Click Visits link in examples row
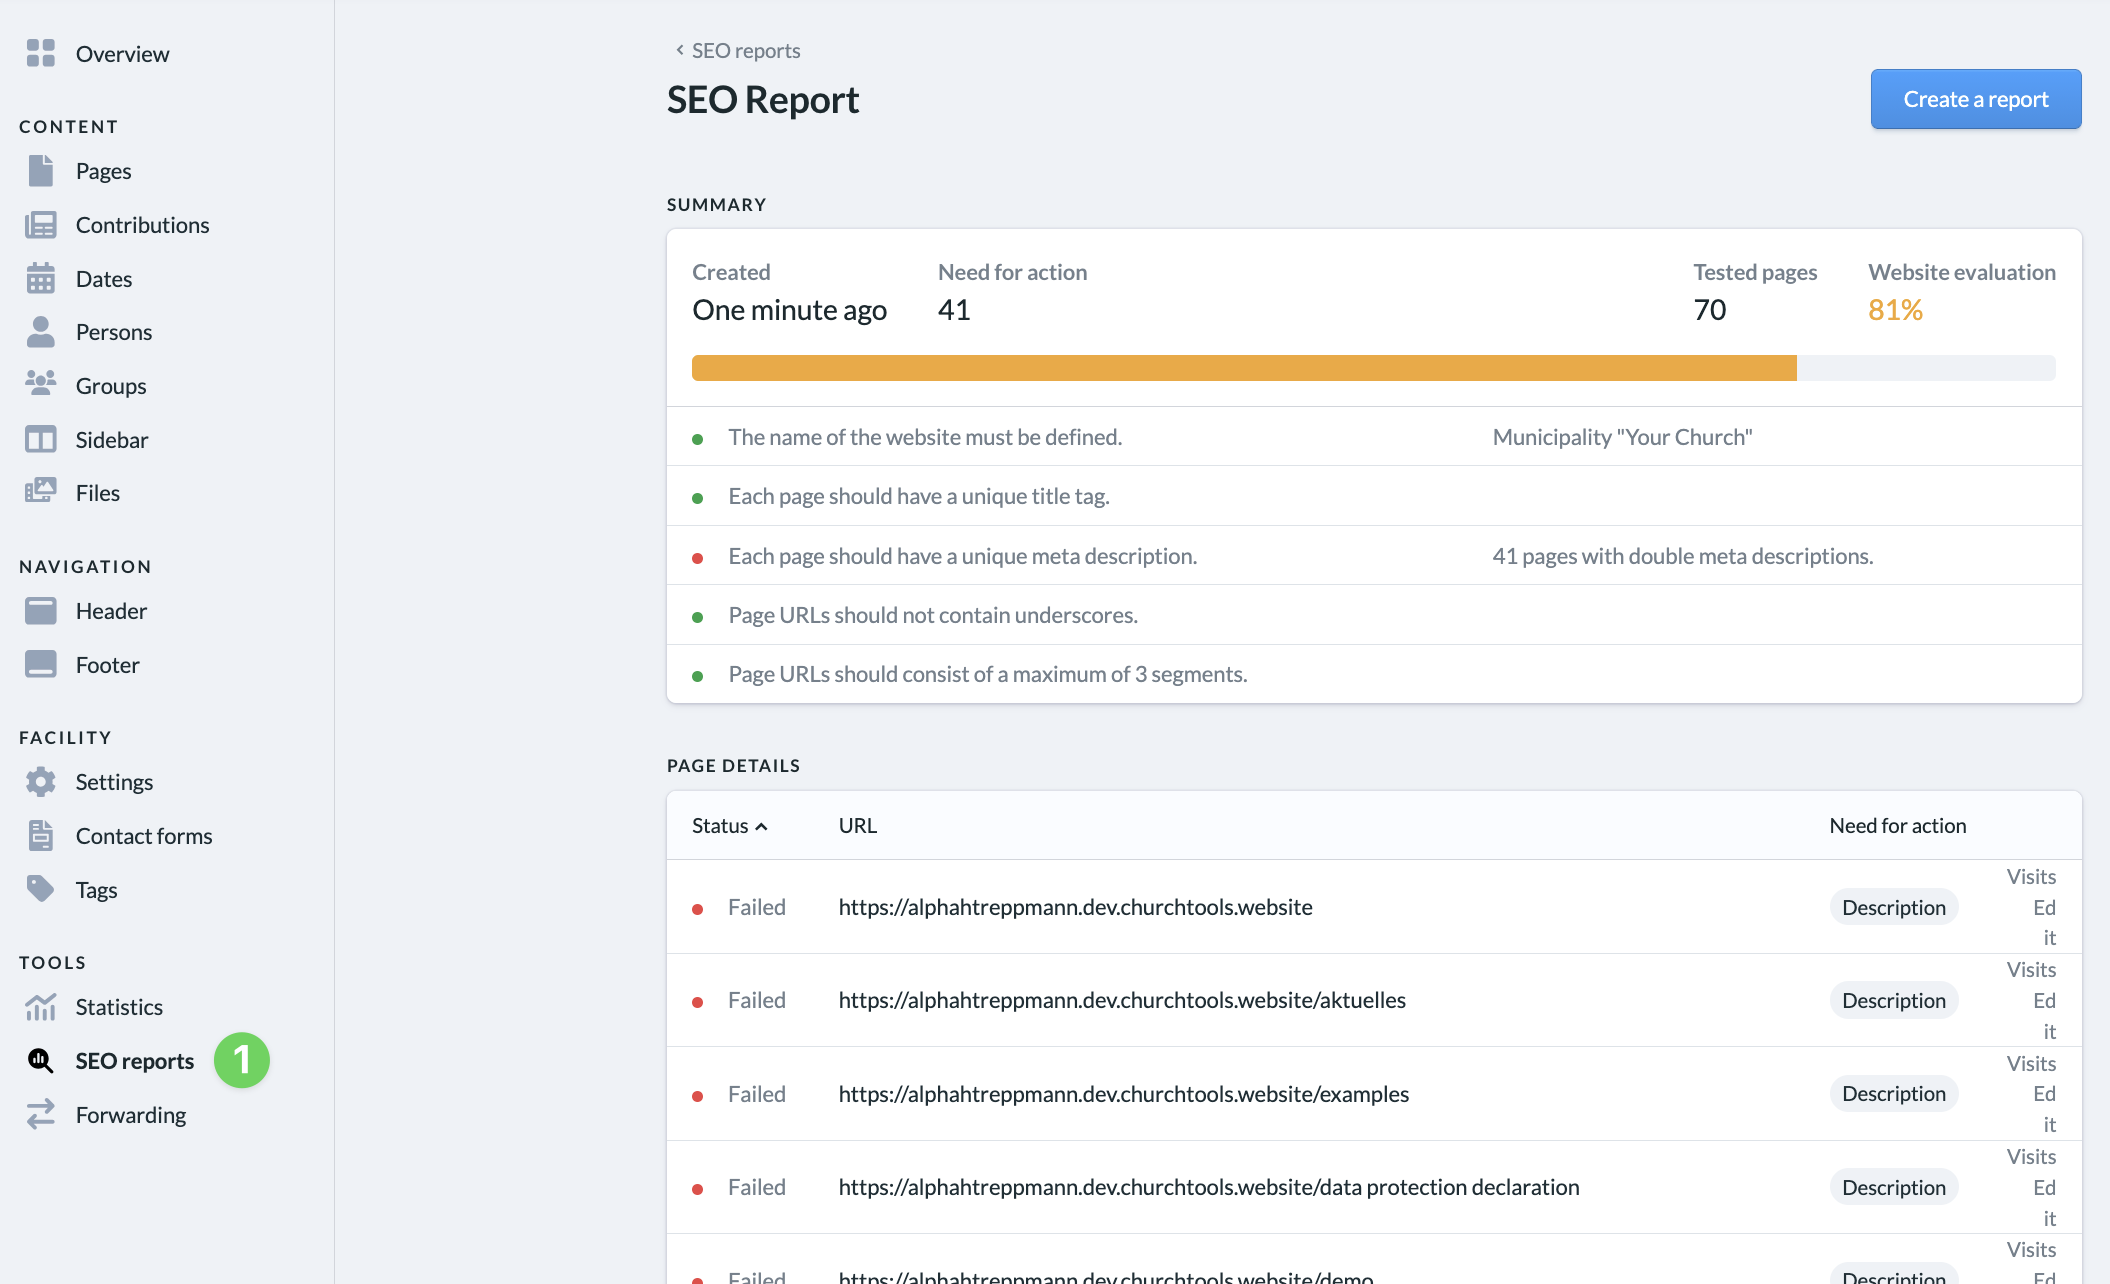 (x=2031, y=1064)
